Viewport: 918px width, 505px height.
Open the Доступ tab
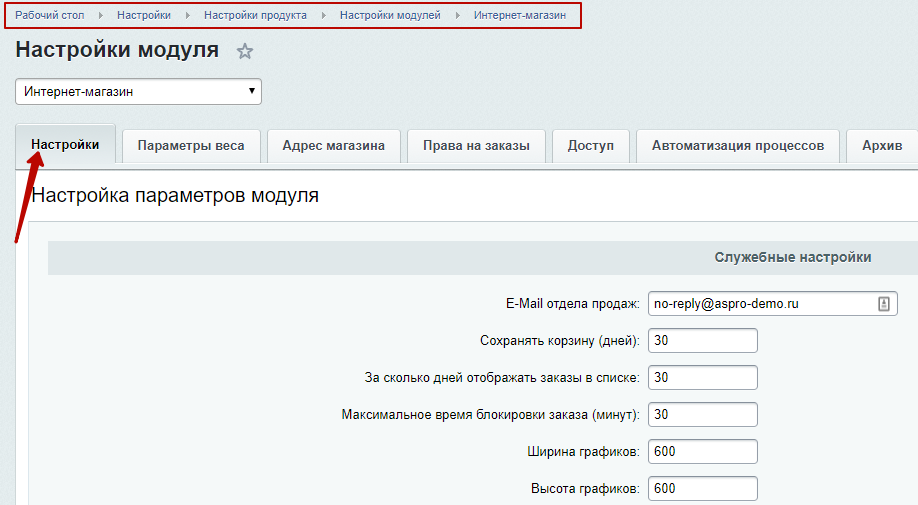pos(591,146)
